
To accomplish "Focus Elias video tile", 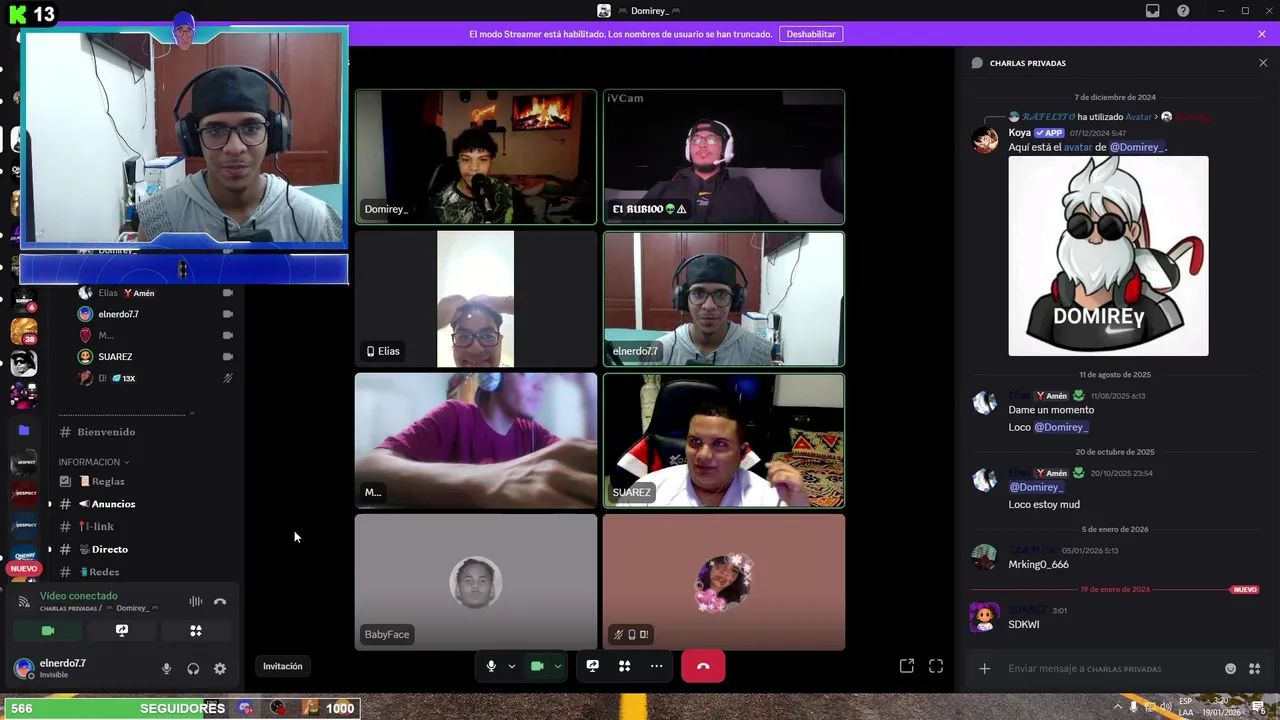I will (476, 299).
